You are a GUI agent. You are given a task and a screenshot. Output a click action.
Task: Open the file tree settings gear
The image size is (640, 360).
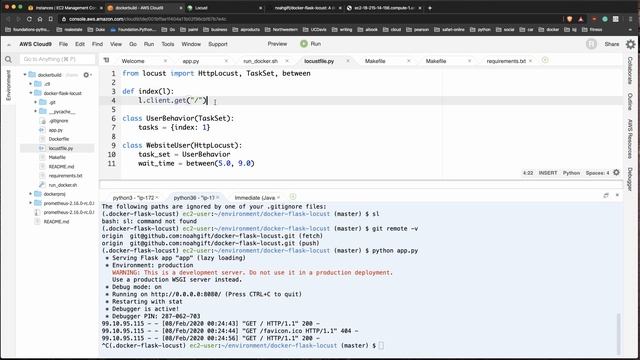pos(86,75)
